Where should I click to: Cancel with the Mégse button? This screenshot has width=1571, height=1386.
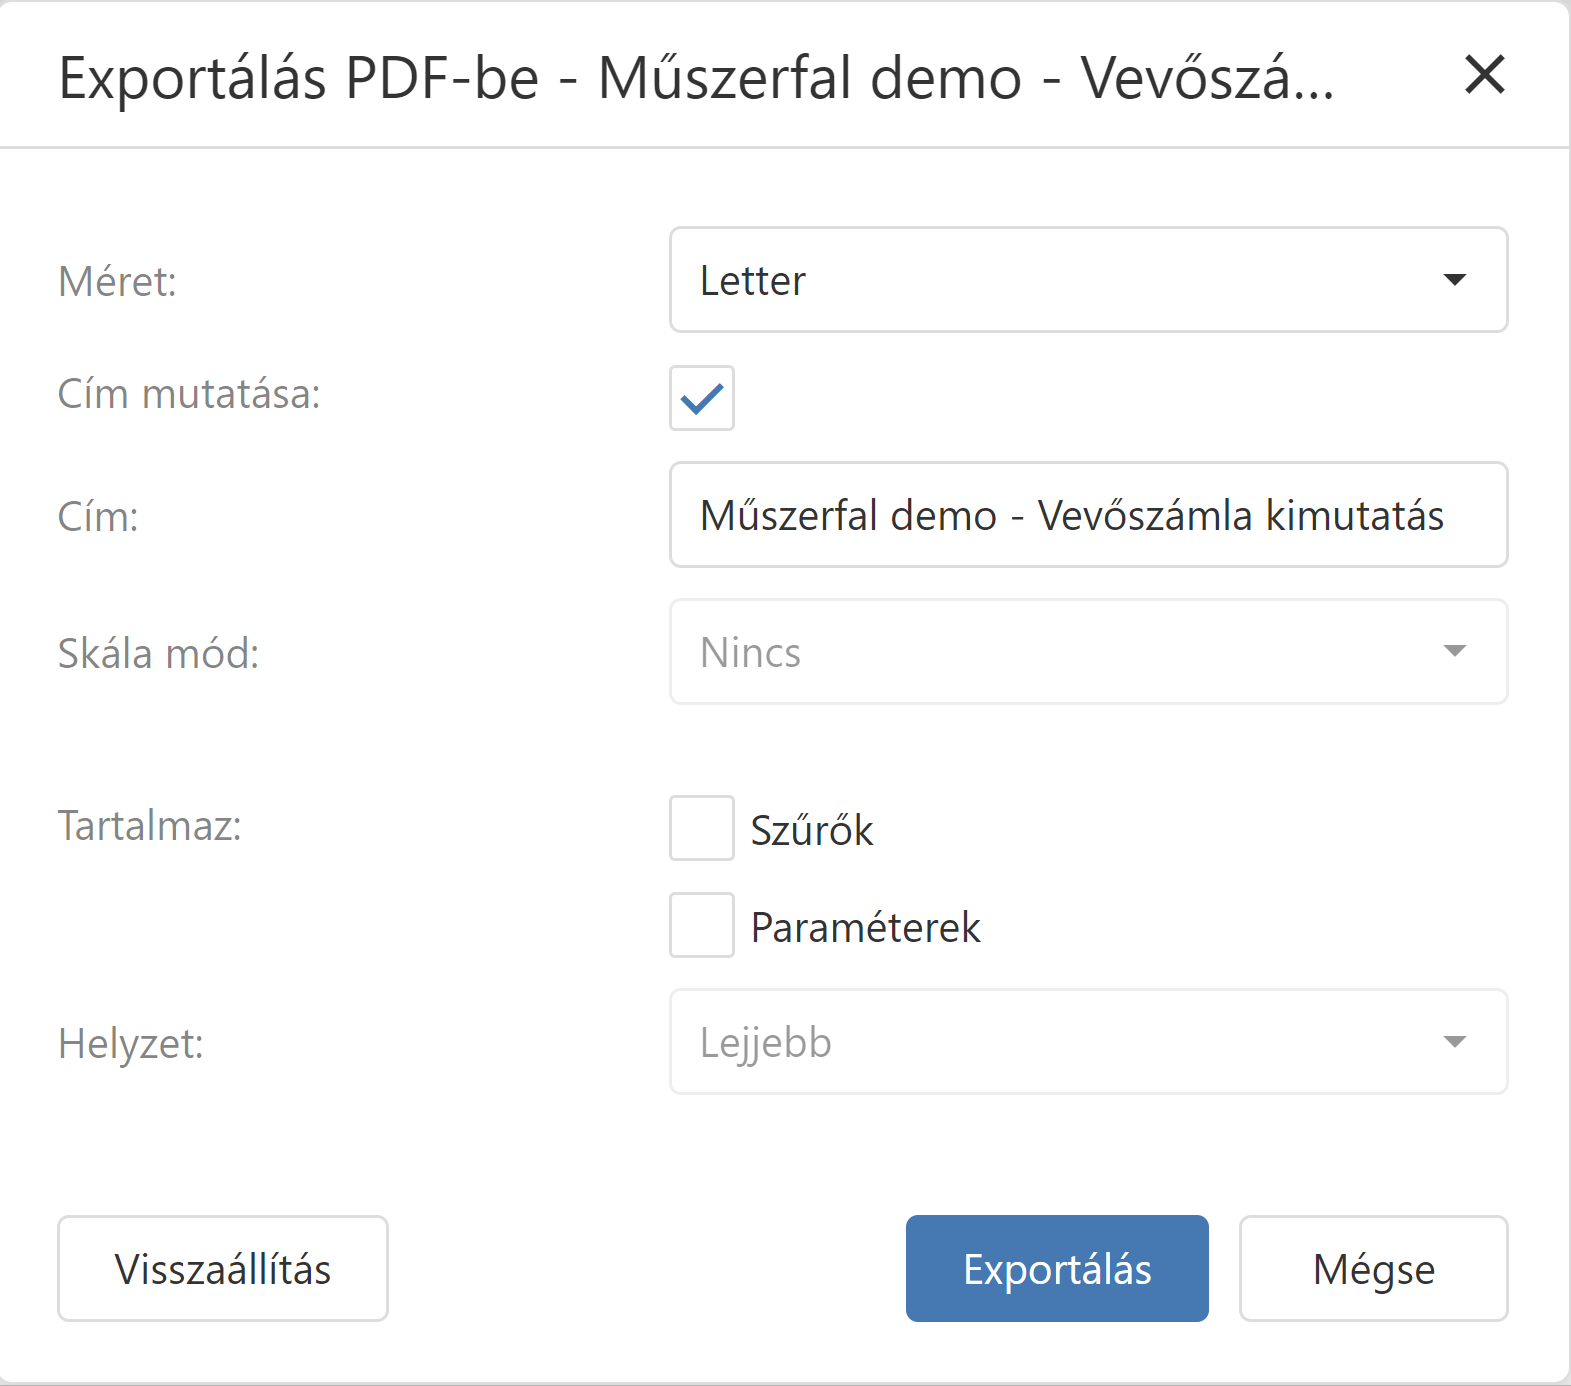1373,1268
